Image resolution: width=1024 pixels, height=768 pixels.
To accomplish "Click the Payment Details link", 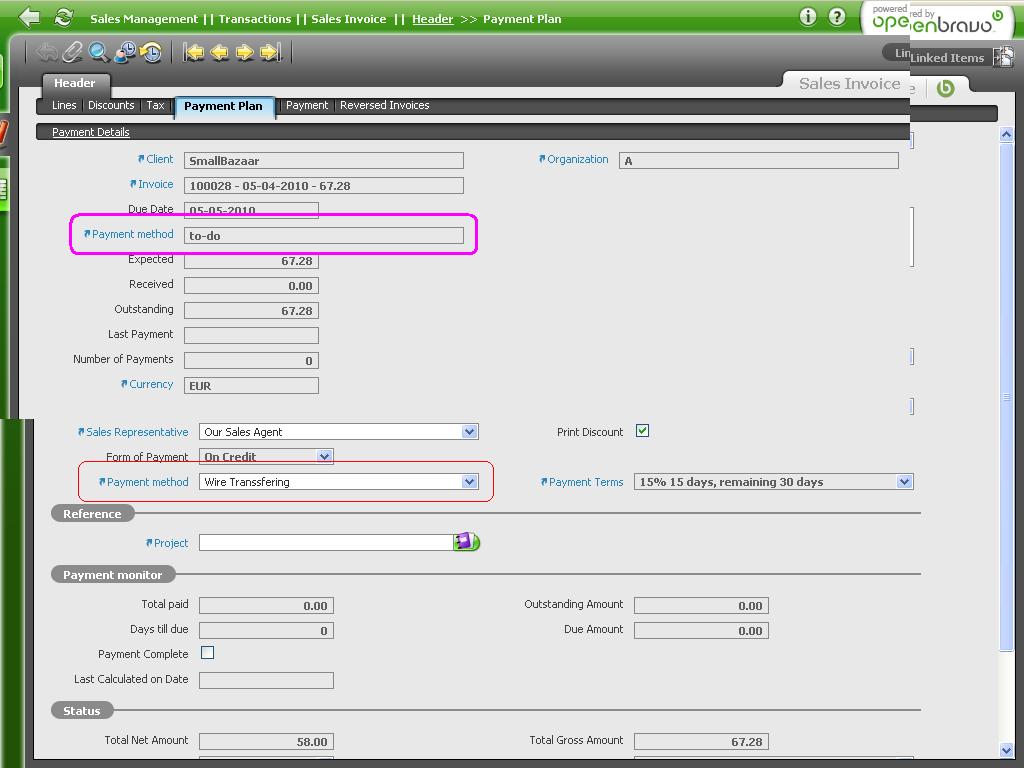I will 91,132.
